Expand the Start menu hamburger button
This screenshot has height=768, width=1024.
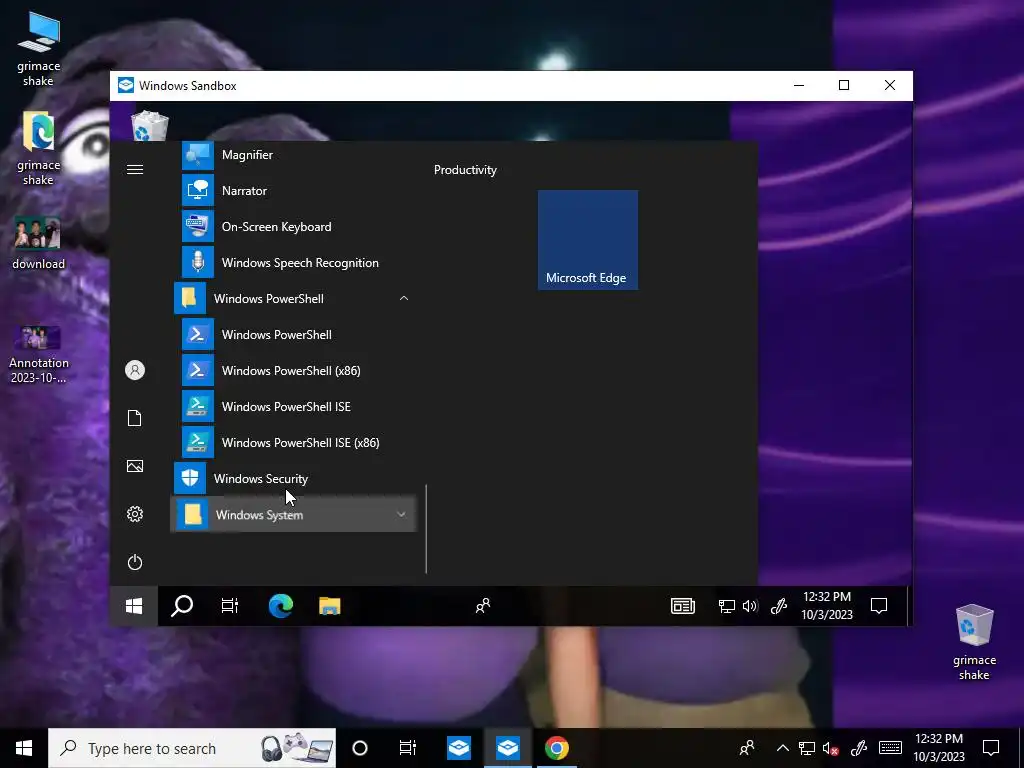click(x=135, y=170)
